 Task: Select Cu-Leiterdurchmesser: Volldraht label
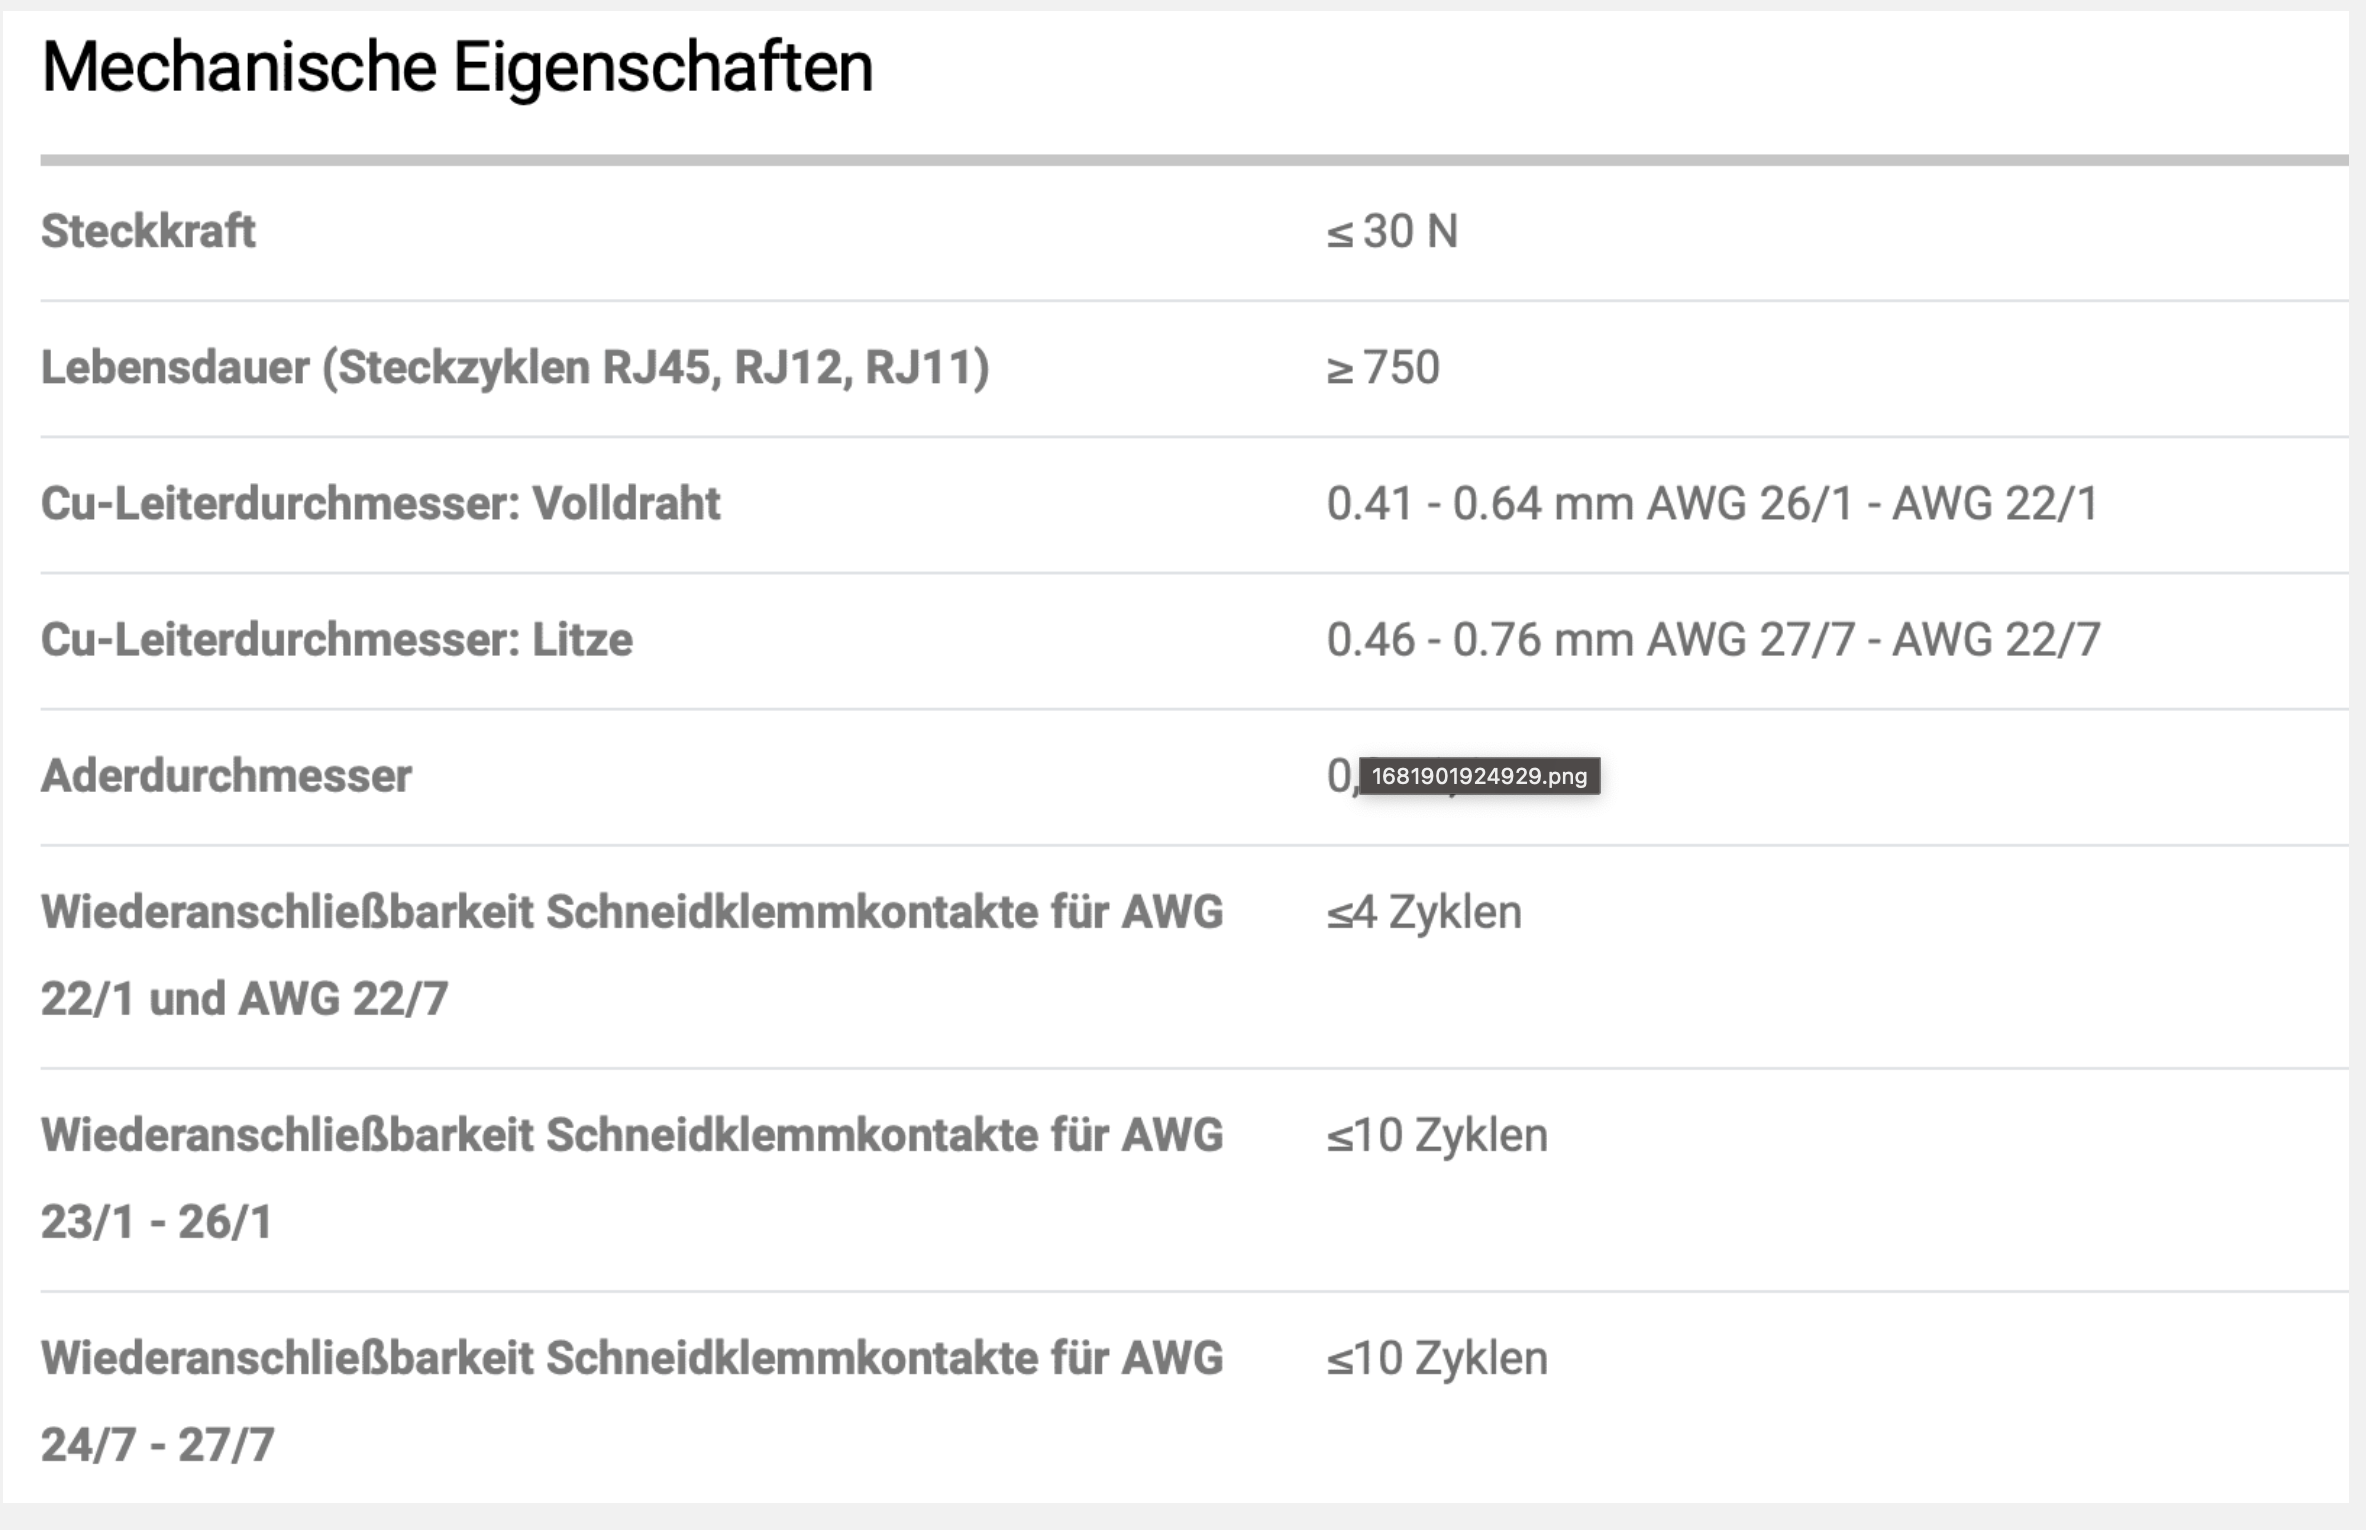point(380,504)
